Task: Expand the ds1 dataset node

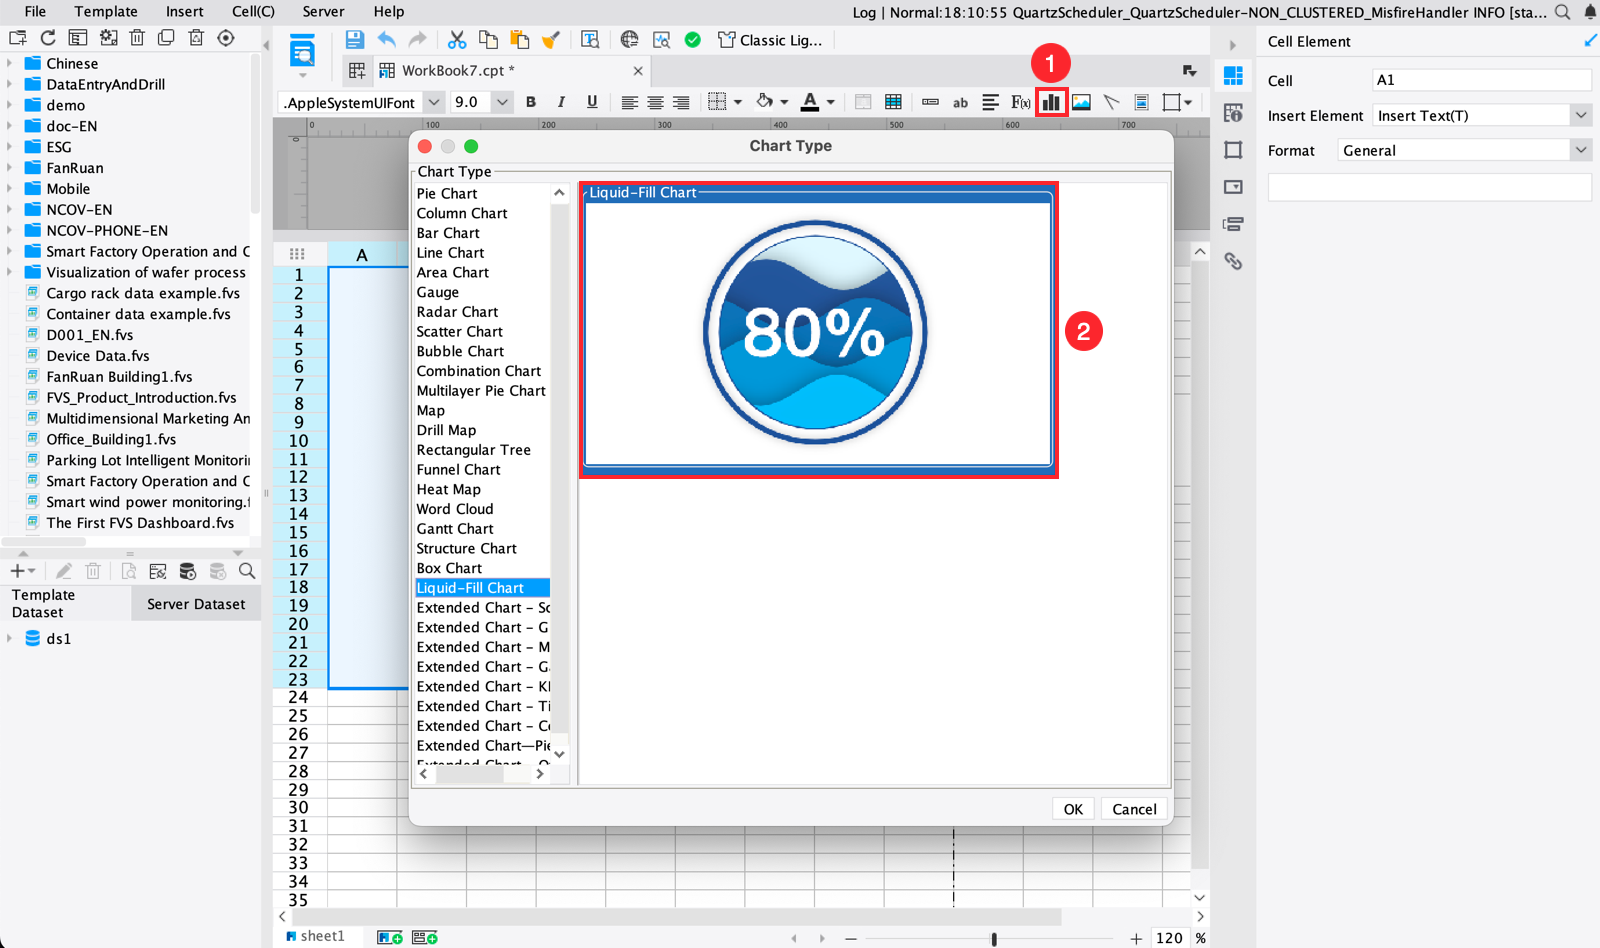Action: [10, 638]
